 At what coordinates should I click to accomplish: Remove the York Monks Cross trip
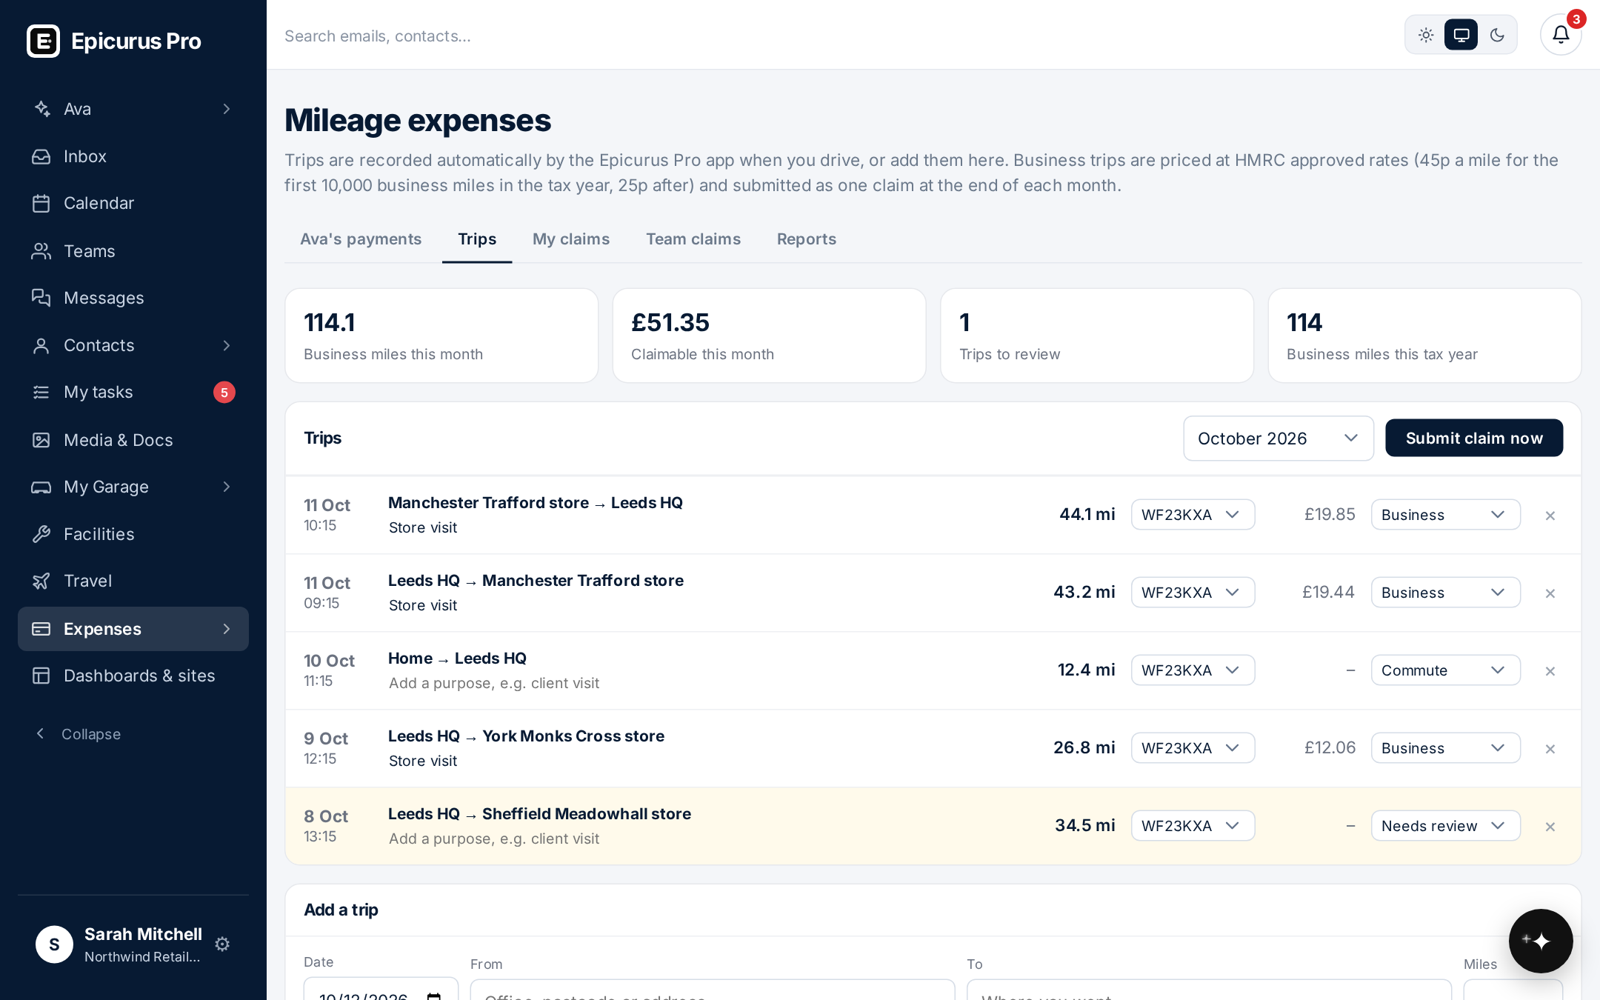click(x=1550, y=749)
